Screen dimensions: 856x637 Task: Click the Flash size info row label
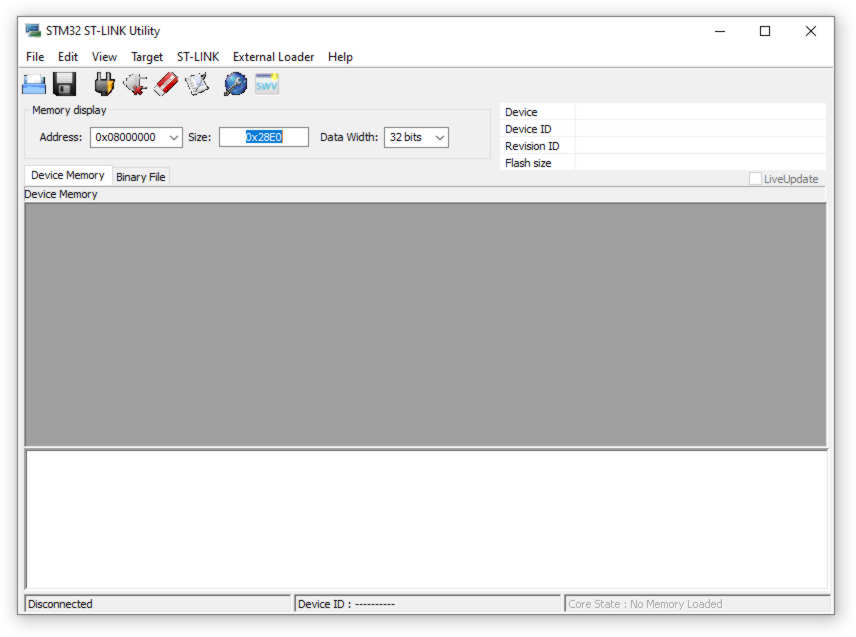tap(528, 163)
